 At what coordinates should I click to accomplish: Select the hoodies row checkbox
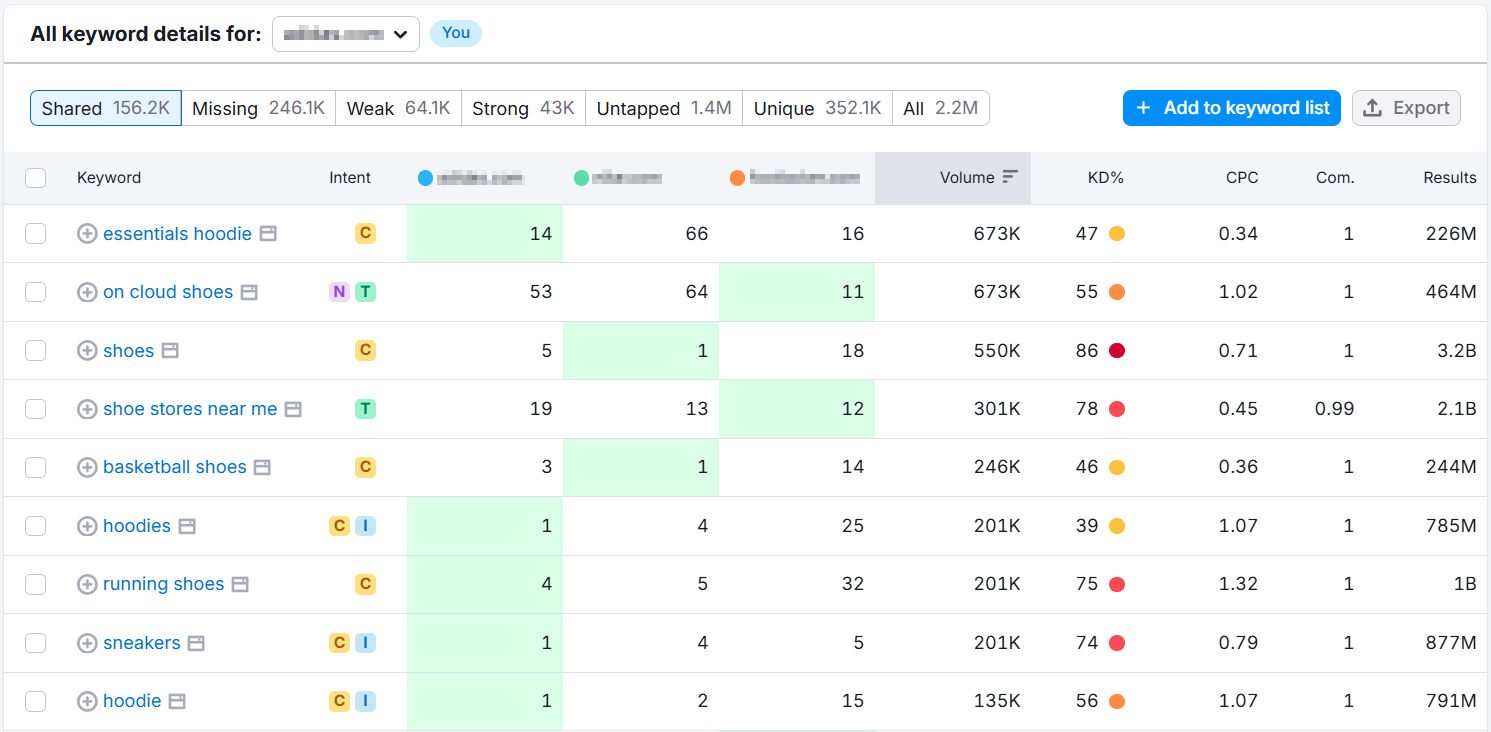36,526
